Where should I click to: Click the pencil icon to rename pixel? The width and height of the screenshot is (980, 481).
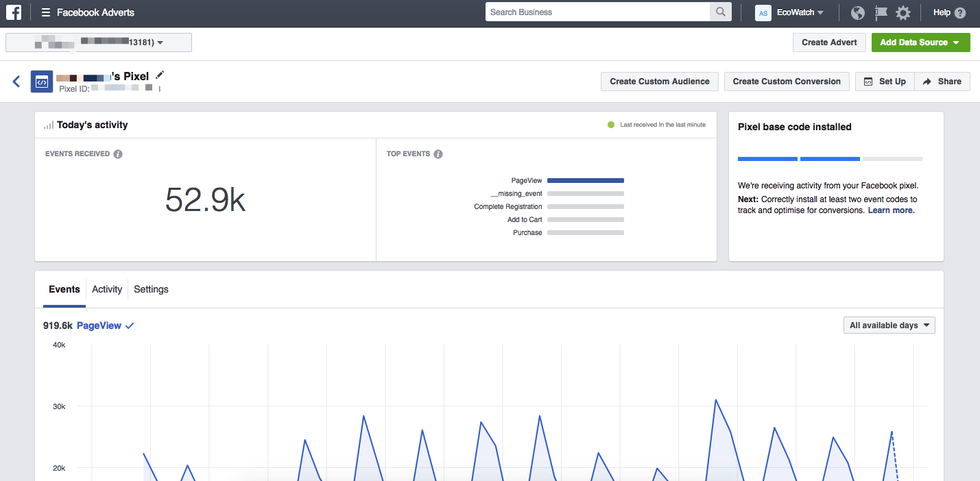[x=160, y=75]
